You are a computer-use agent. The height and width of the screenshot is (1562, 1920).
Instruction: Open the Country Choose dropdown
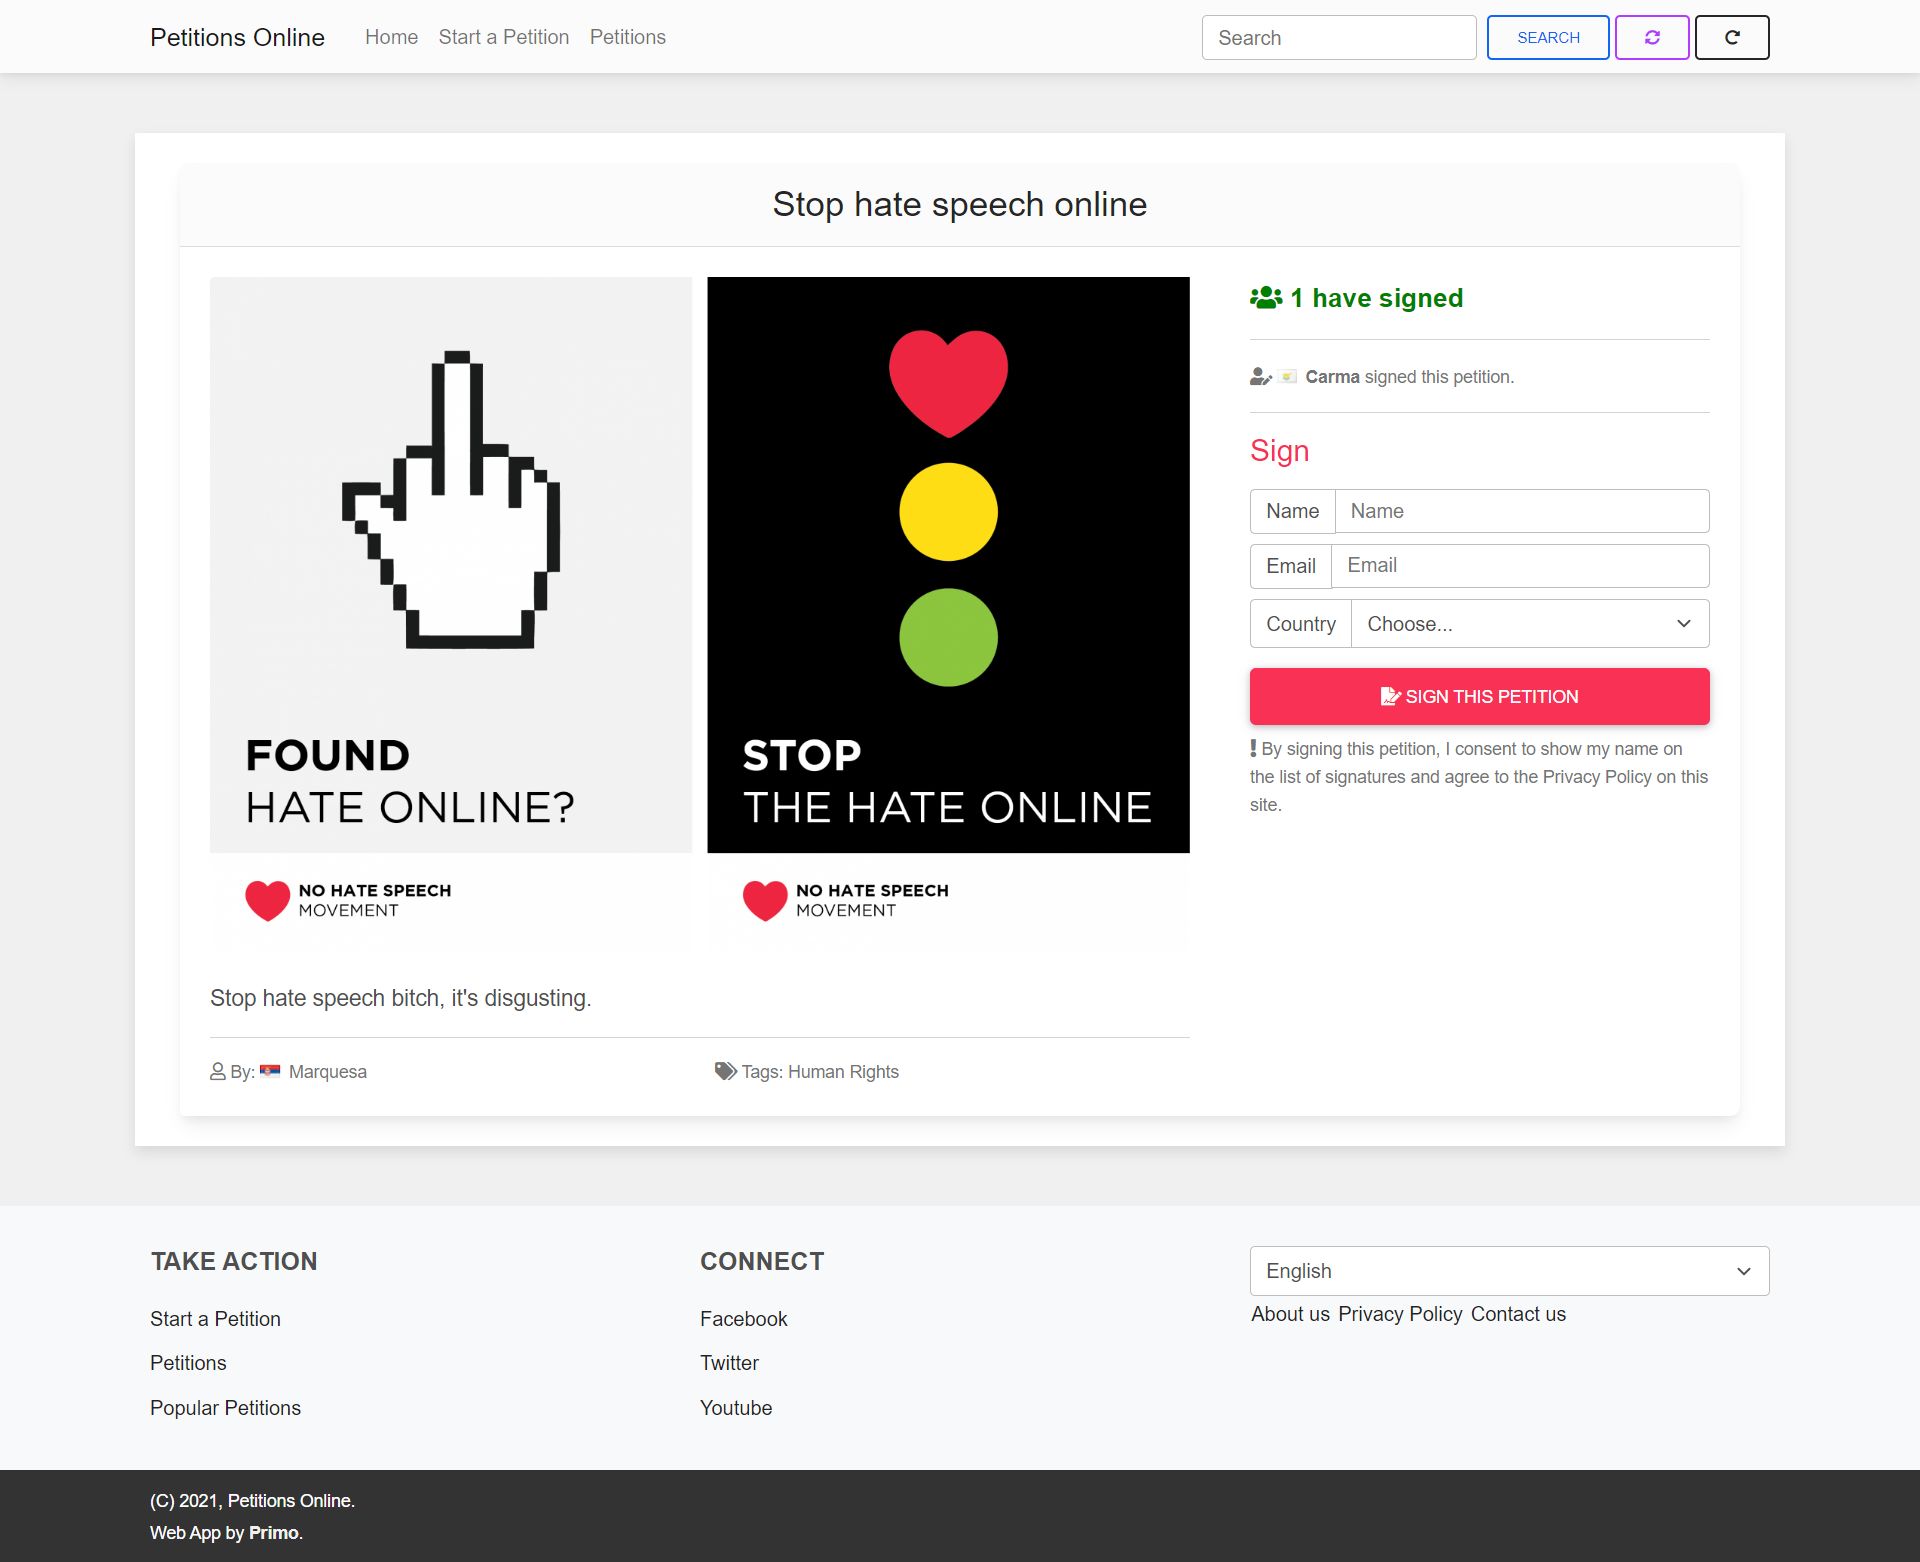pyautogui.click(x=1529, y=624)
